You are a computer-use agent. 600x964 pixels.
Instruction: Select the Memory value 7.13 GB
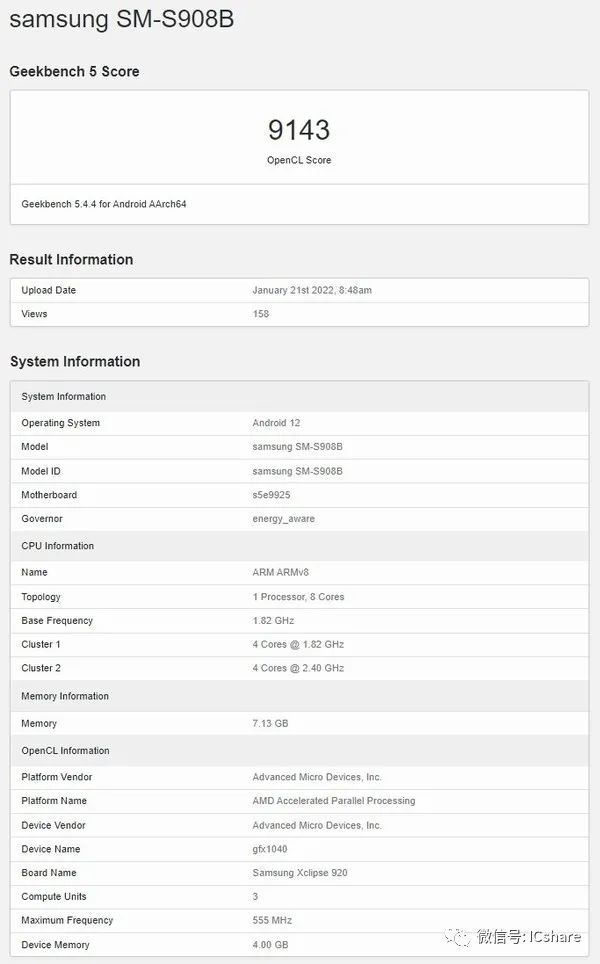(x=270, y=724)
